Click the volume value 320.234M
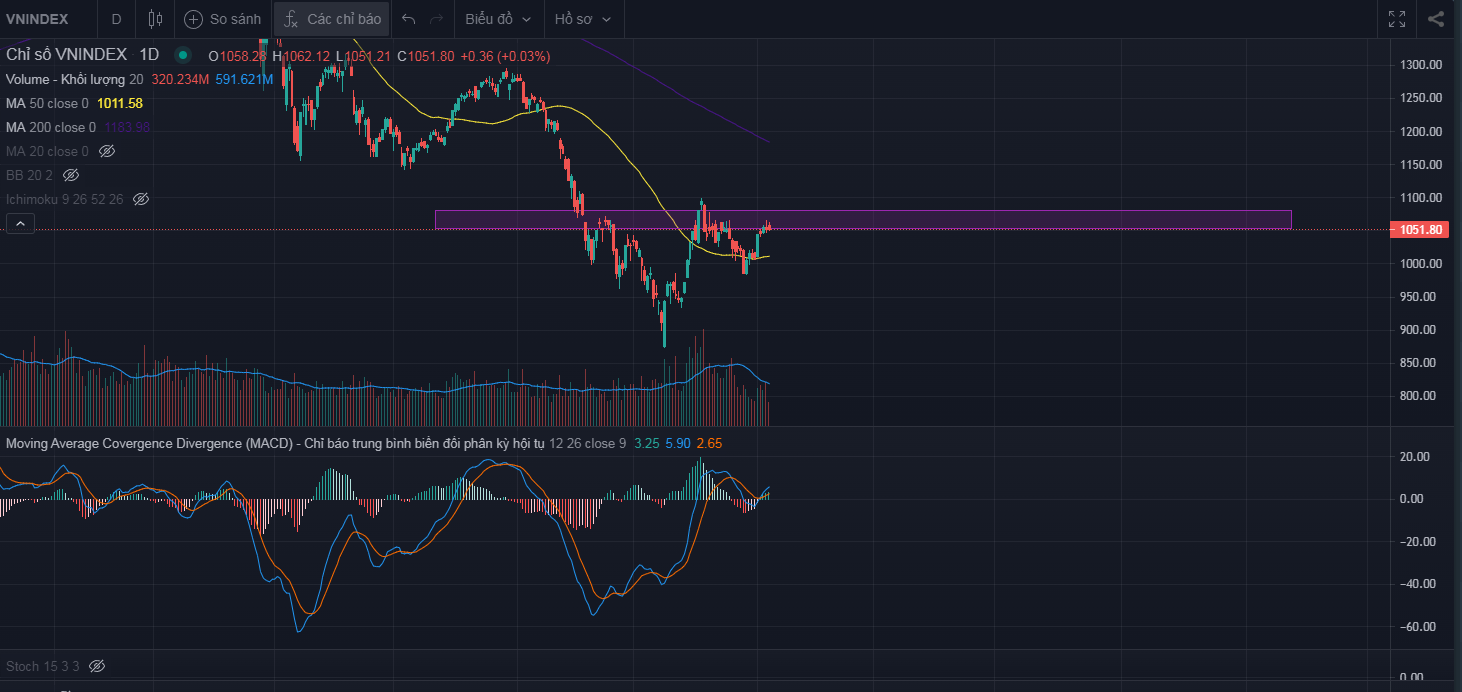 [180, 79]
